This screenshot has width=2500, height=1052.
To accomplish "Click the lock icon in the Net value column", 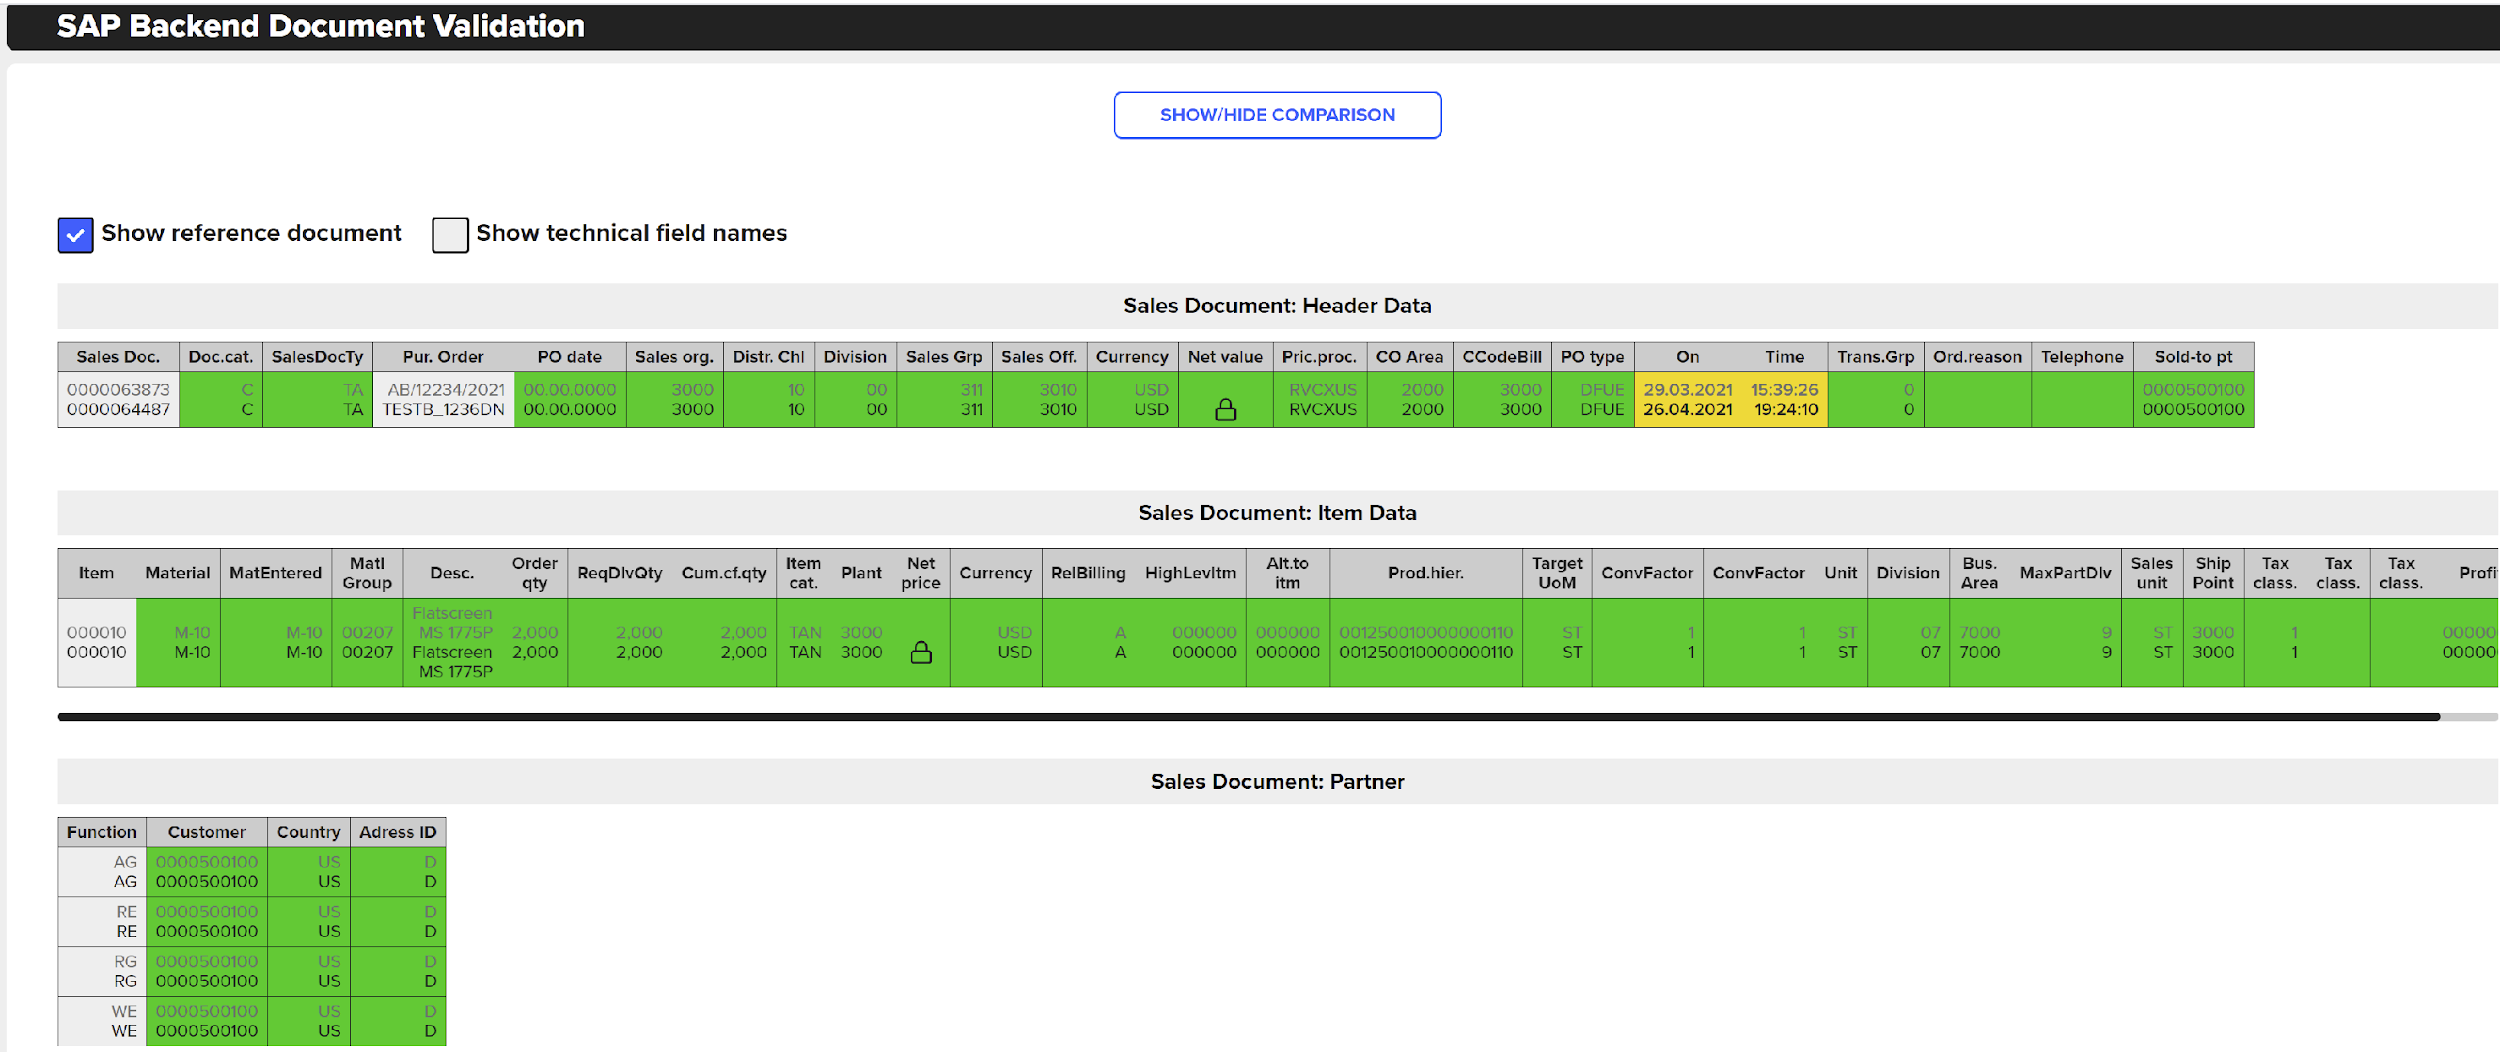I will (x=1226, y=408).
